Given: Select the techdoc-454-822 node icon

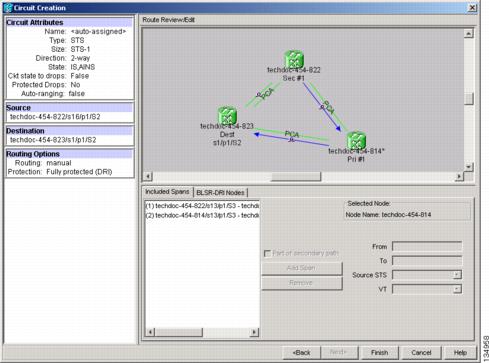Looking at the screenshot, I should [294, 59].
